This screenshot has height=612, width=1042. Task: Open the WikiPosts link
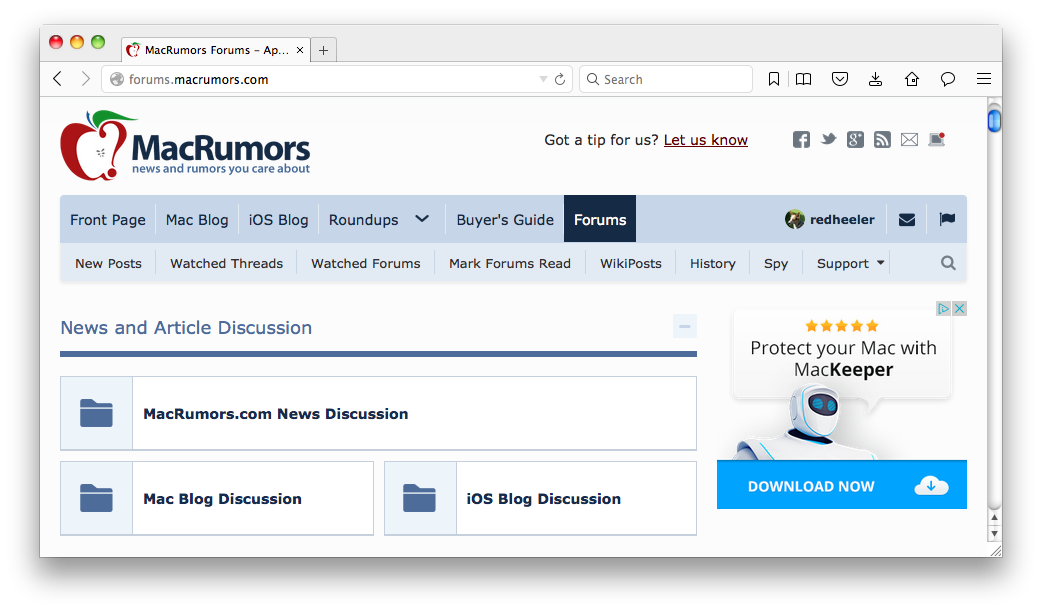(x=631, y=263)
